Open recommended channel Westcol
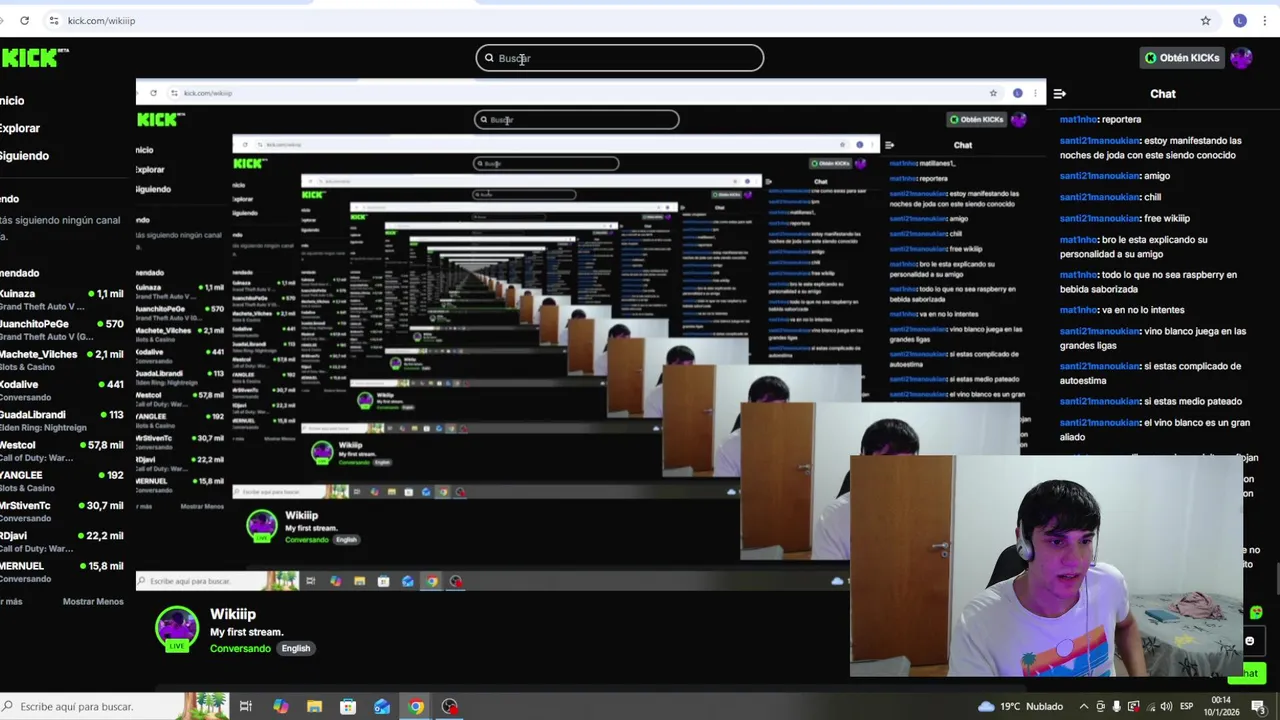 62,450
